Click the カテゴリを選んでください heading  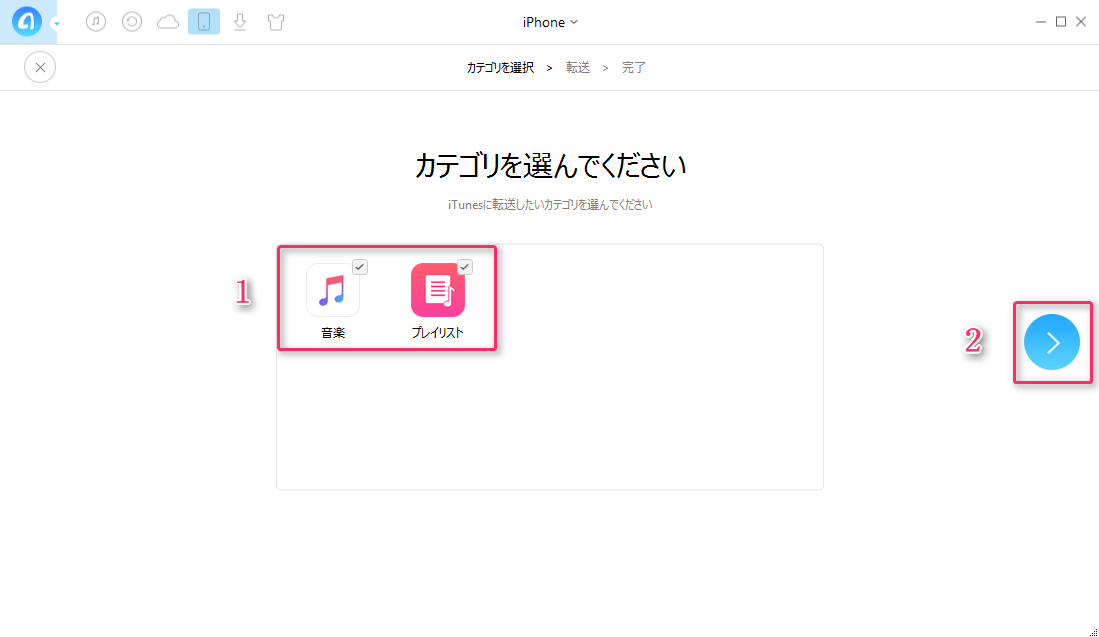tap(550, 166)
